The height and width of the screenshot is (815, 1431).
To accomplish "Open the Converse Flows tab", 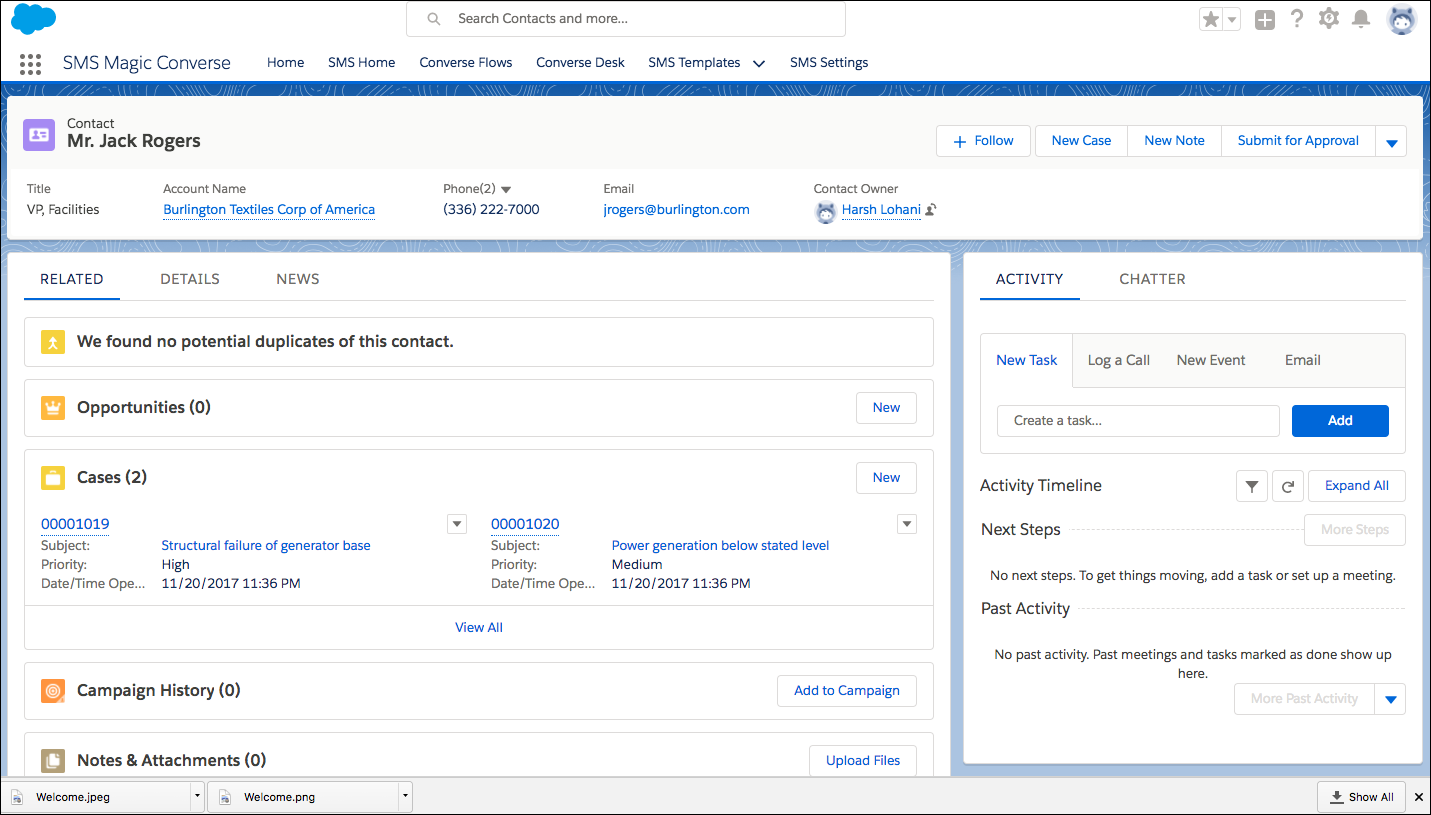I will click(466, 62).
